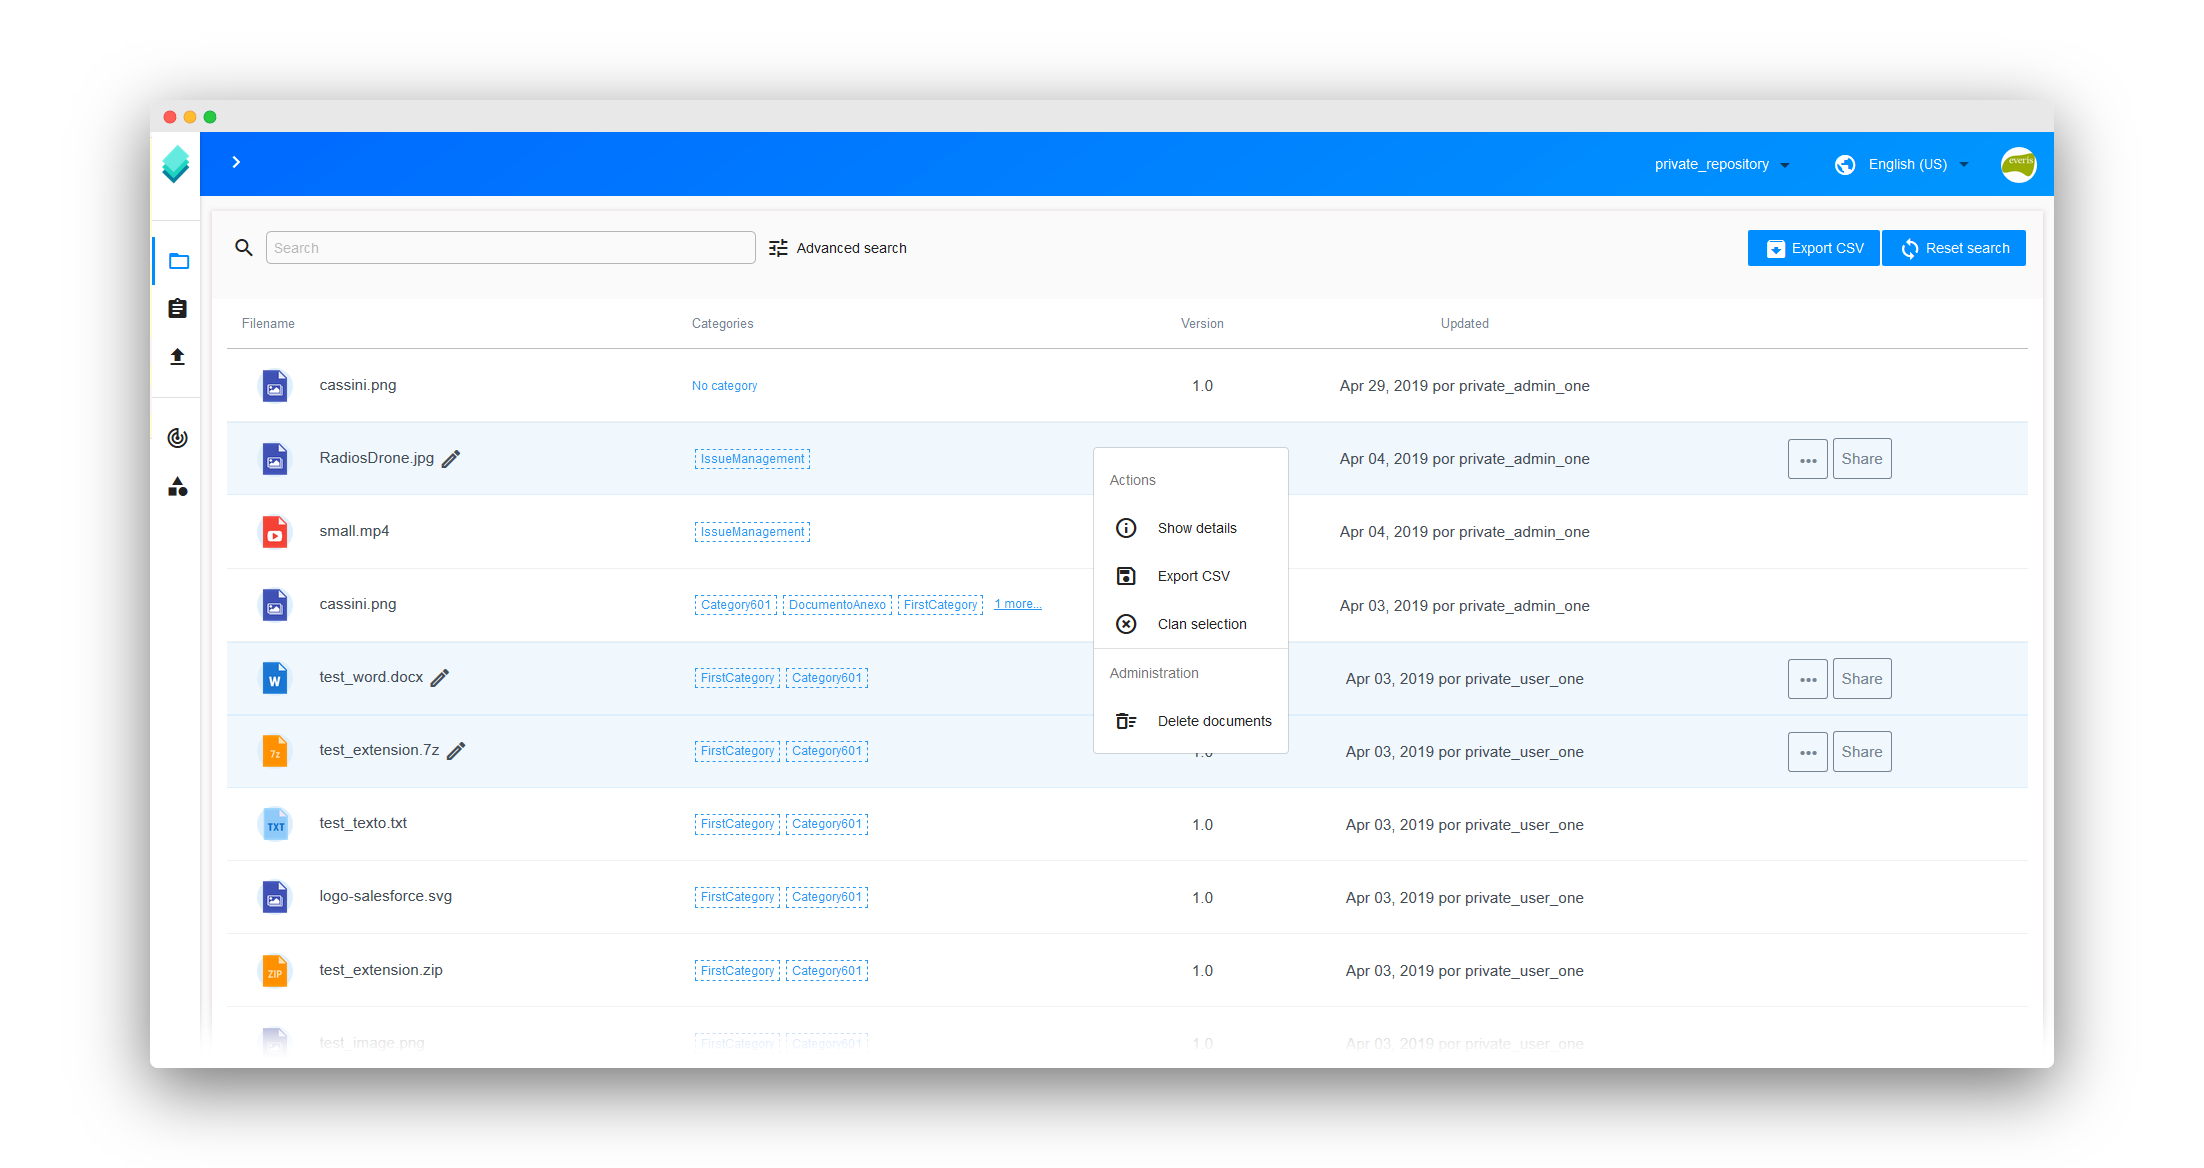Click the pencil icon next to RadiosDrone.jpg
The height and width of the screenshot is (1168, 2204).
click(x=451, y=459)
